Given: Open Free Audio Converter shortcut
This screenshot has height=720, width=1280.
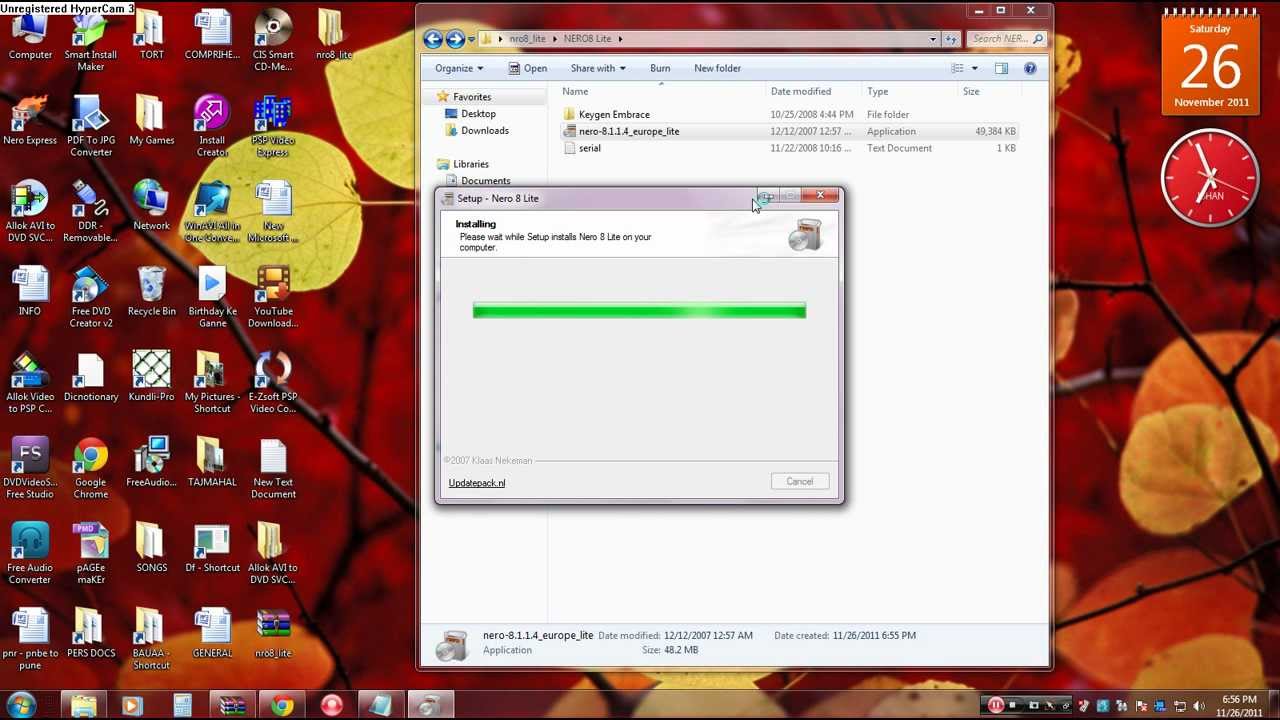Looking at the screenshot, I should (x=30, y=554).
